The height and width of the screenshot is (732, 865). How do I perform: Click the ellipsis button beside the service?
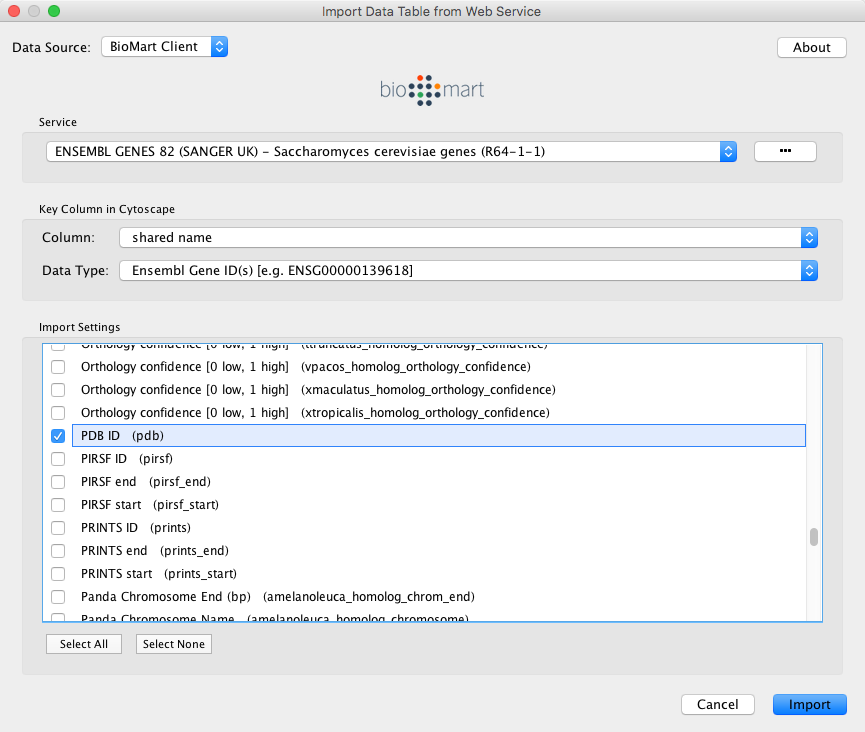(x=784, y=151)
